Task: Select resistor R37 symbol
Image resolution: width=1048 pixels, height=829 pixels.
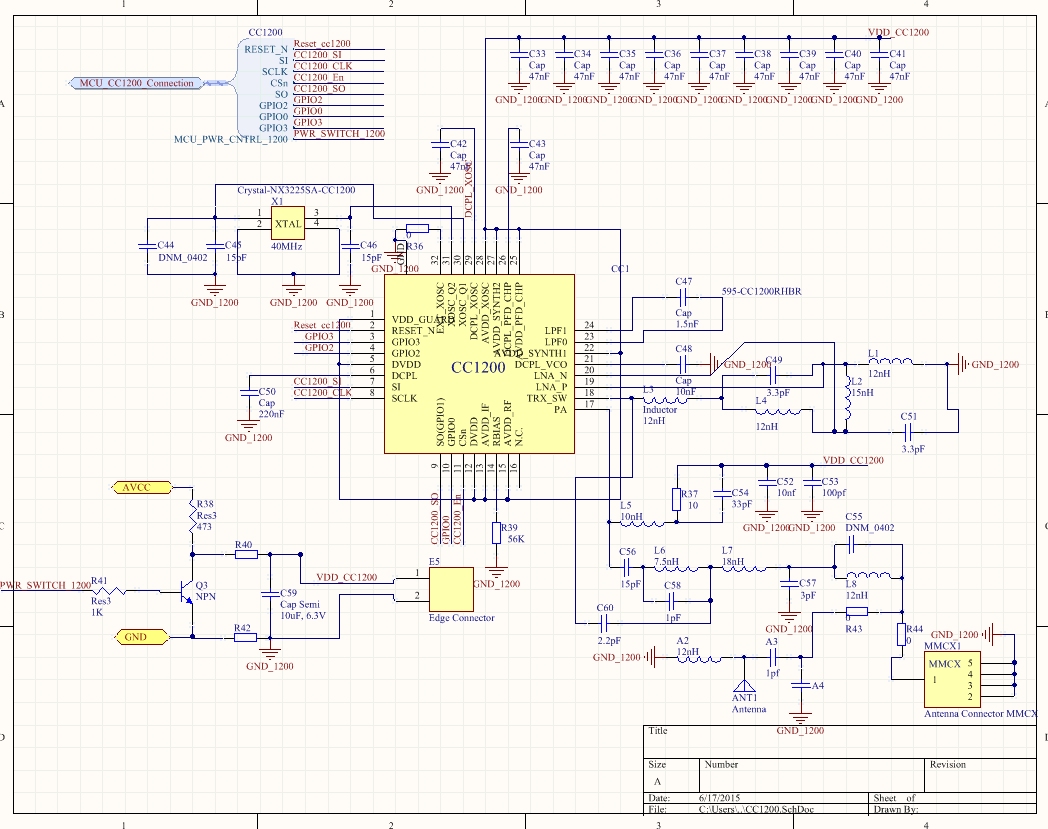Action: pyautogui.click(x=676, y=499)
